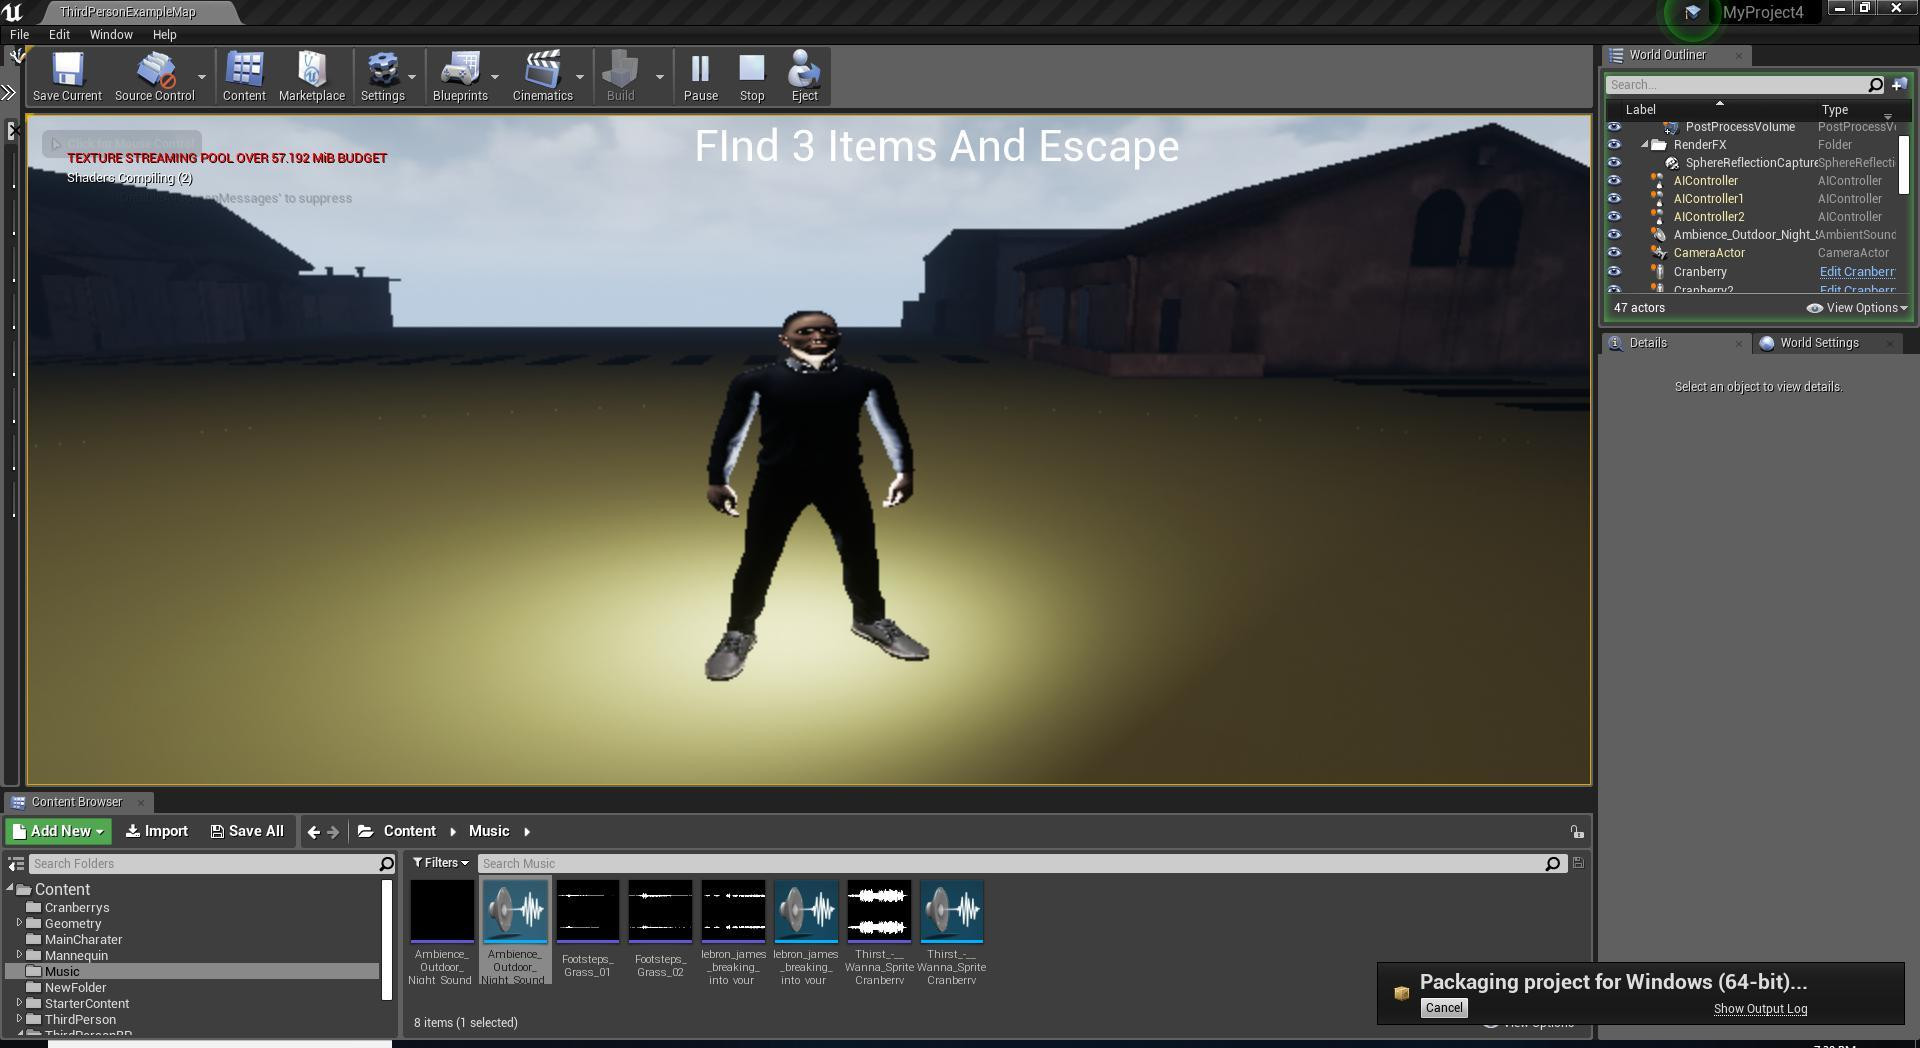The width and height of the screenshot is (1920, 1048).
Task: Cancel the Windows packaging process
Action: (1443, 1008)
